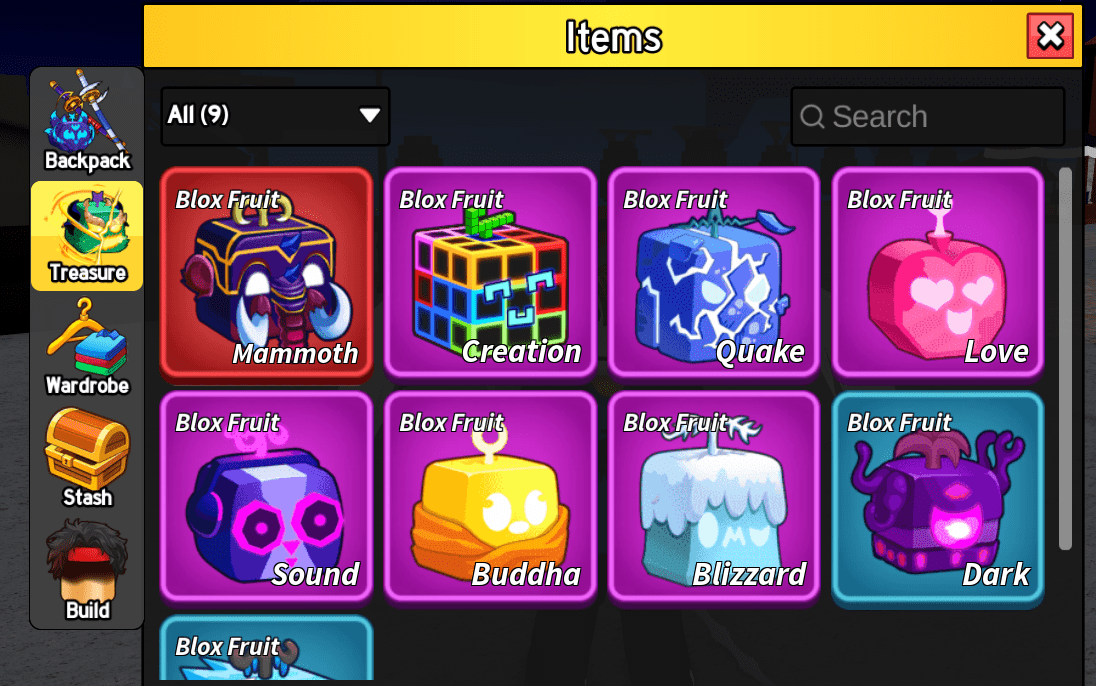The height and width of the screenshot is (686, 1096).
Task: Open the Stash chest icon
Action: pos(87,458)
